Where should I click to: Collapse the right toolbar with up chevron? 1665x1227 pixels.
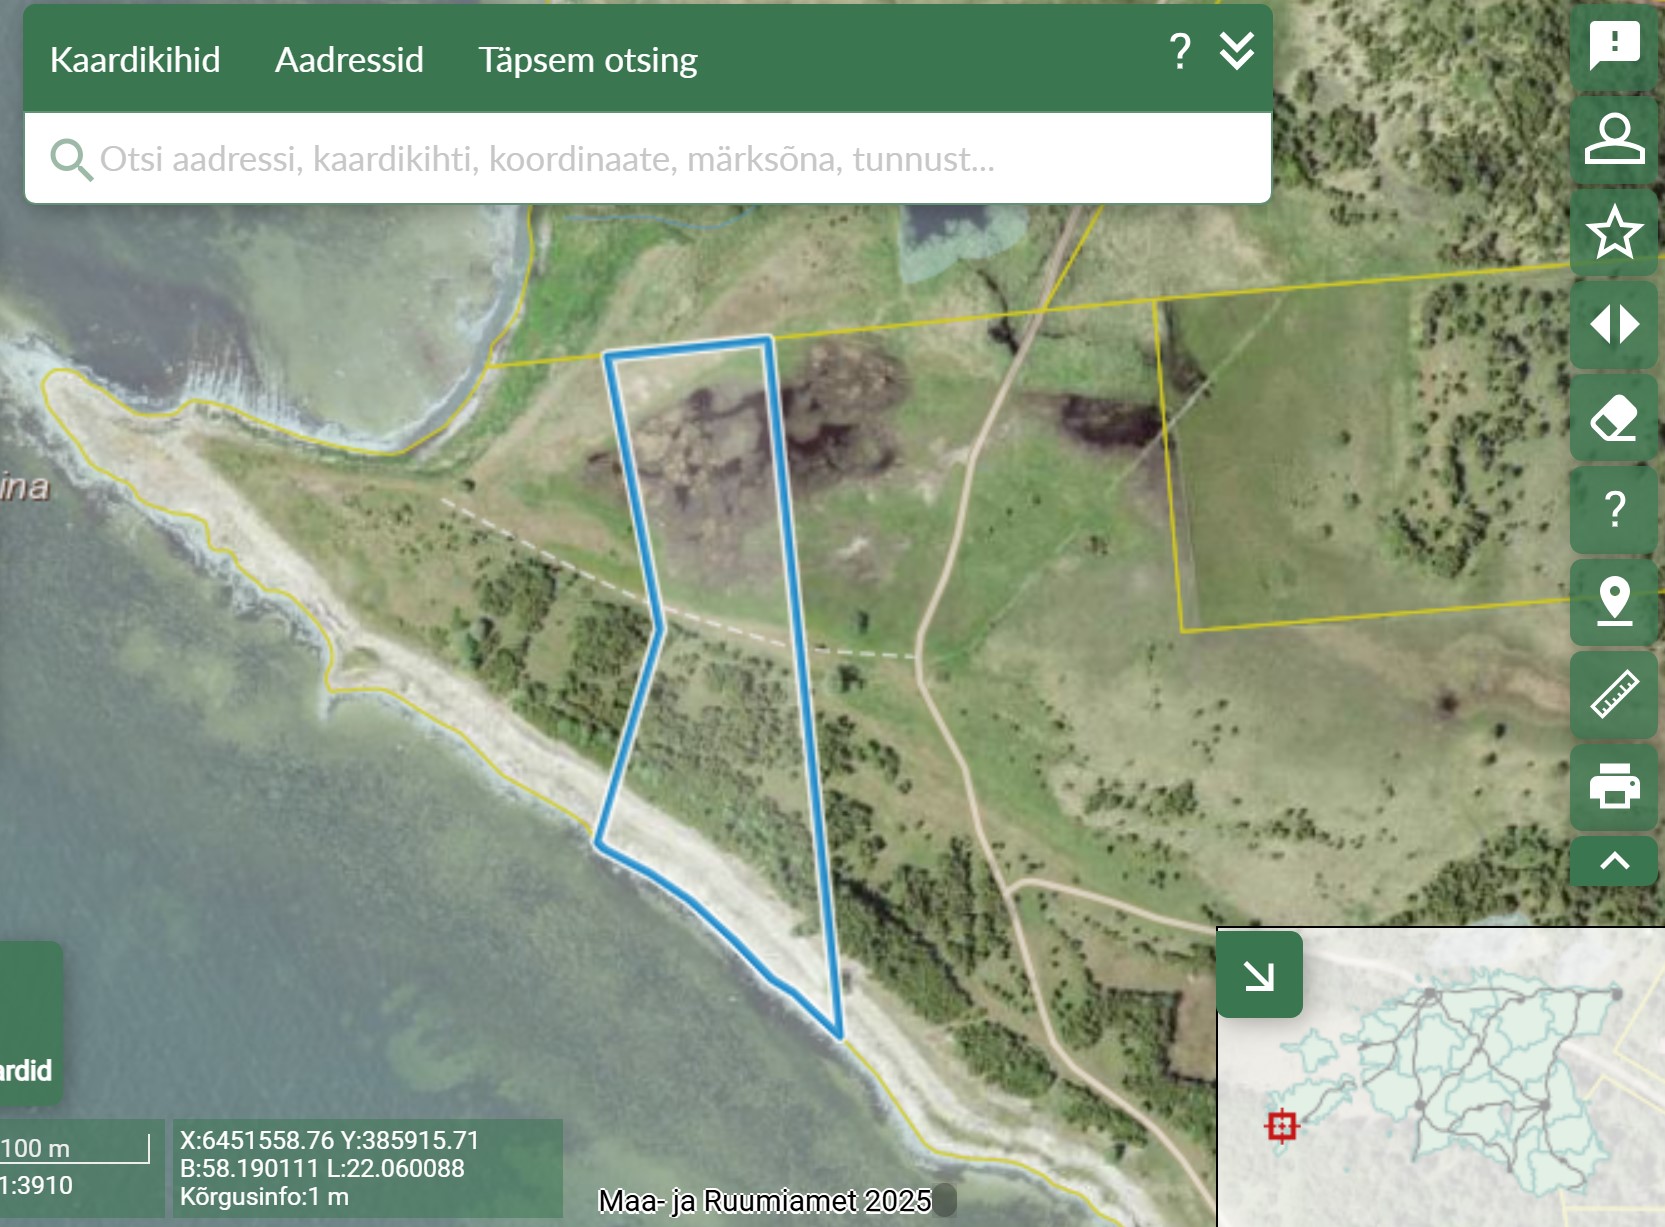coord(1614,861)
